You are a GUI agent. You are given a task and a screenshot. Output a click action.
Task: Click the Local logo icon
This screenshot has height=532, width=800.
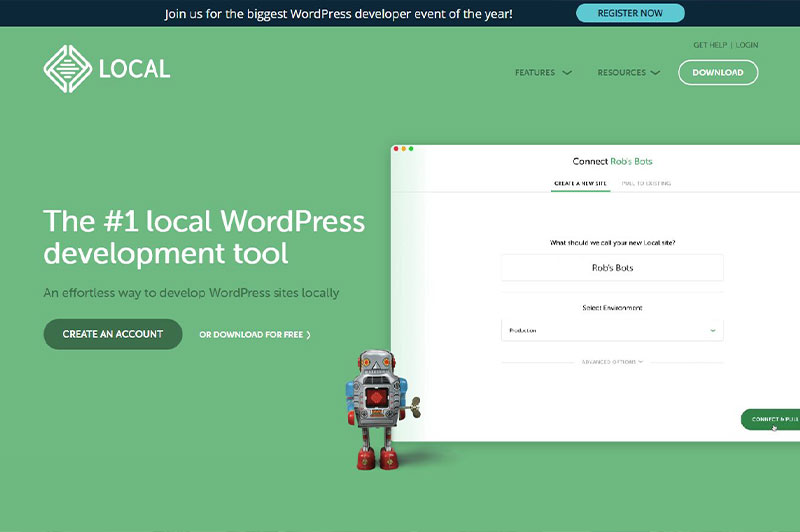click(68, 69)
